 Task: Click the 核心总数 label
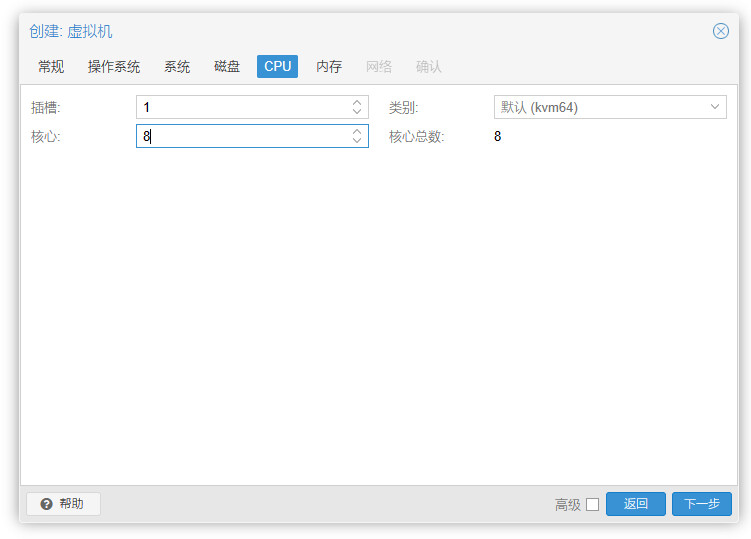point(417,137)
